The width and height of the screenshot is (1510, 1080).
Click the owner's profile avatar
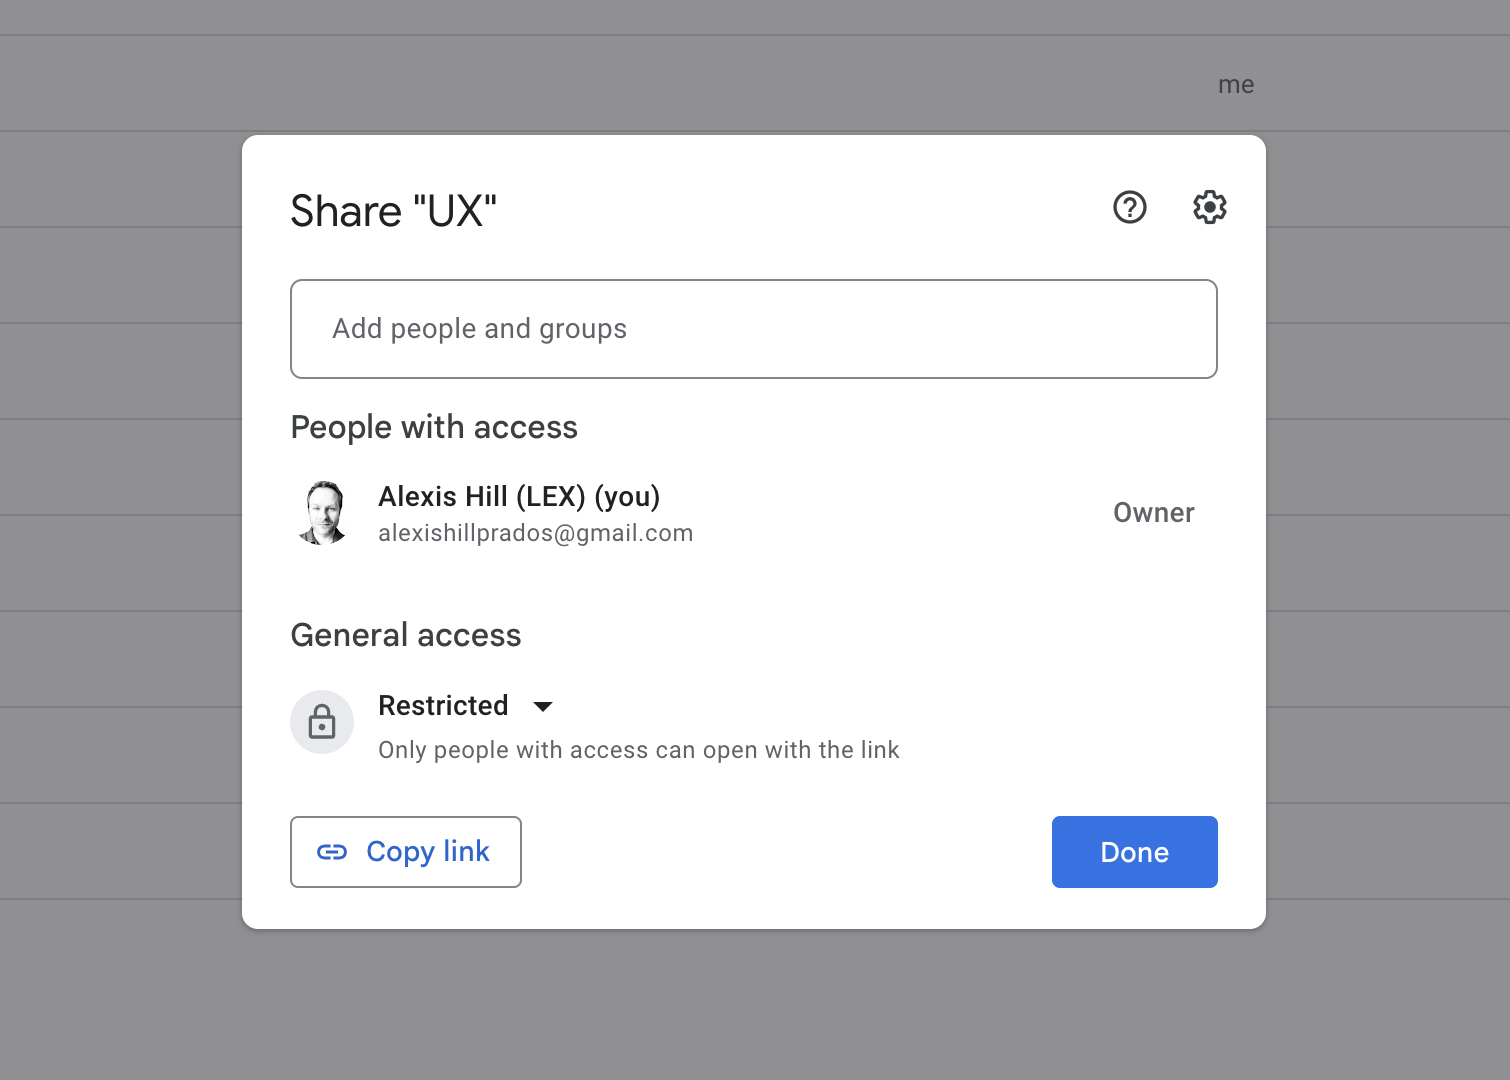(323, 513)
